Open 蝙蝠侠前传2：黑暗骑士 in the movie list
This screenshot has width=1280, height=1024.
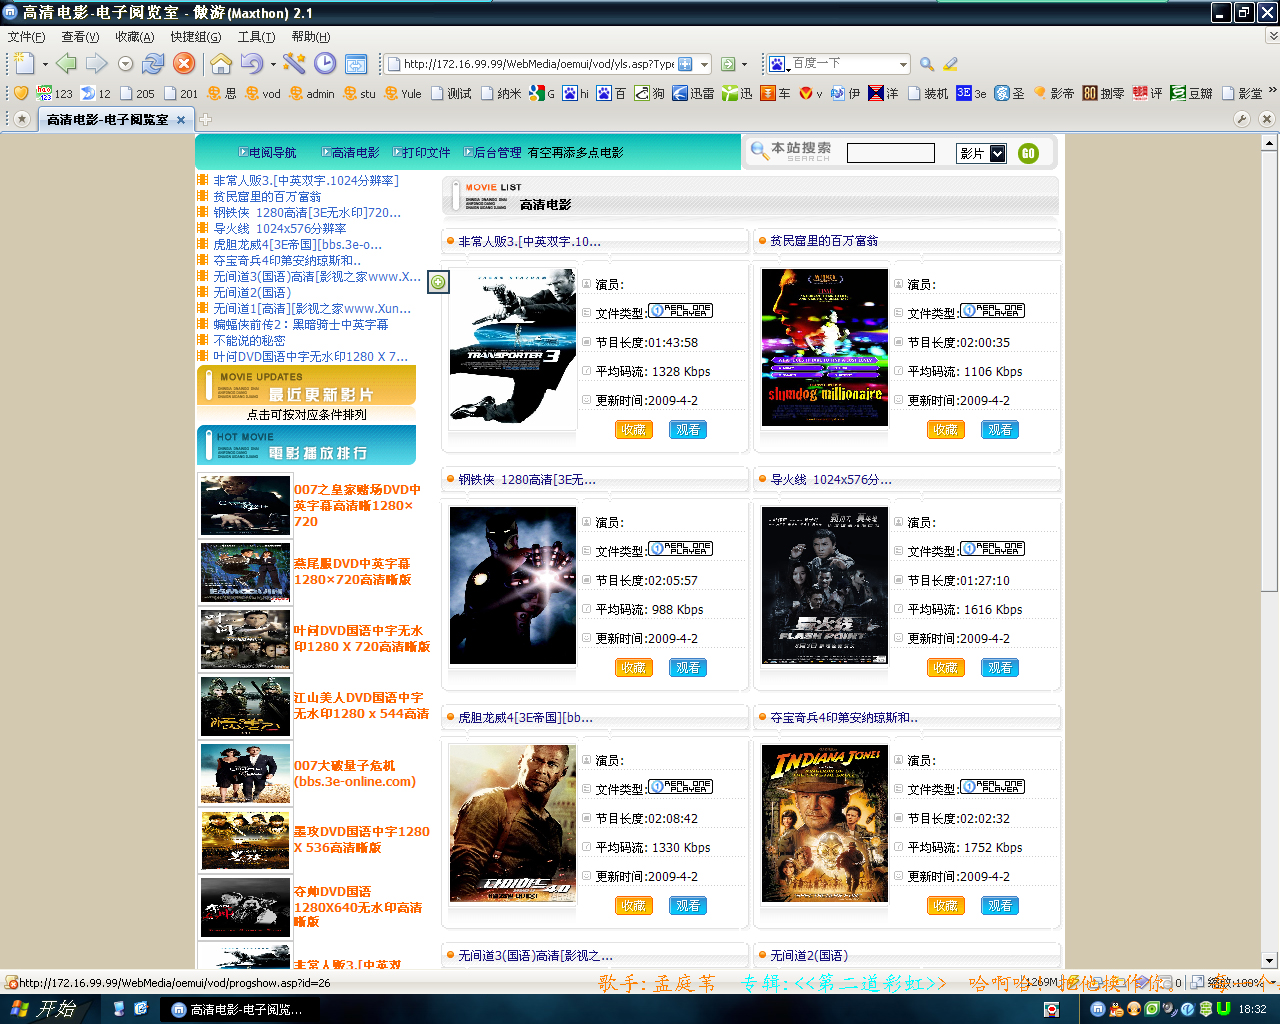tap(301, 325)
